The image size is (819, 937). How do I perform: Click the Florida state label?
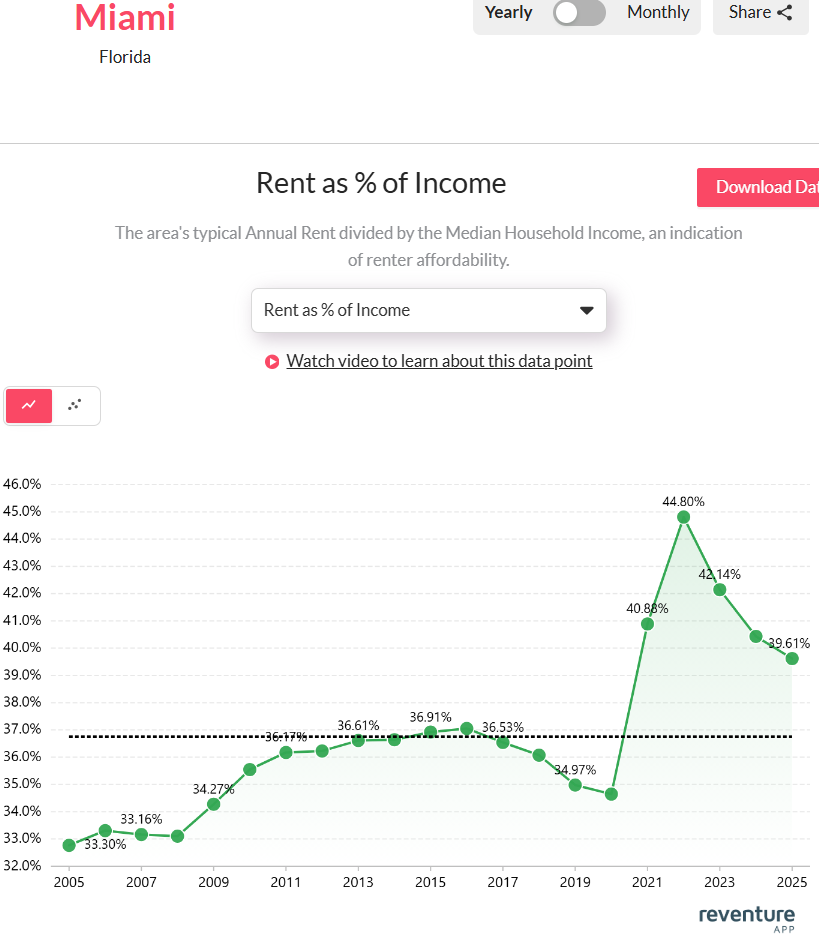click(124, 57)
